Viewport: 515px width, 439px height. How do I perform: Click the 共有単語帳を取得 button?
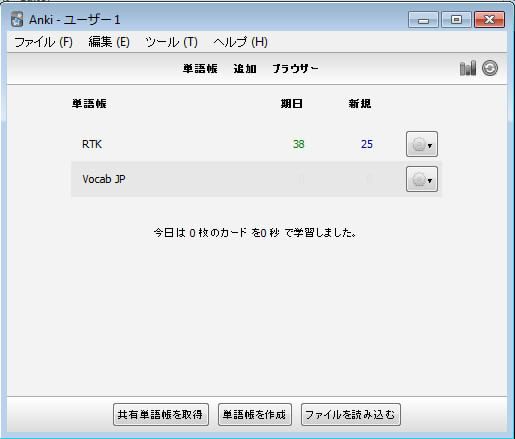click(161, 414)
